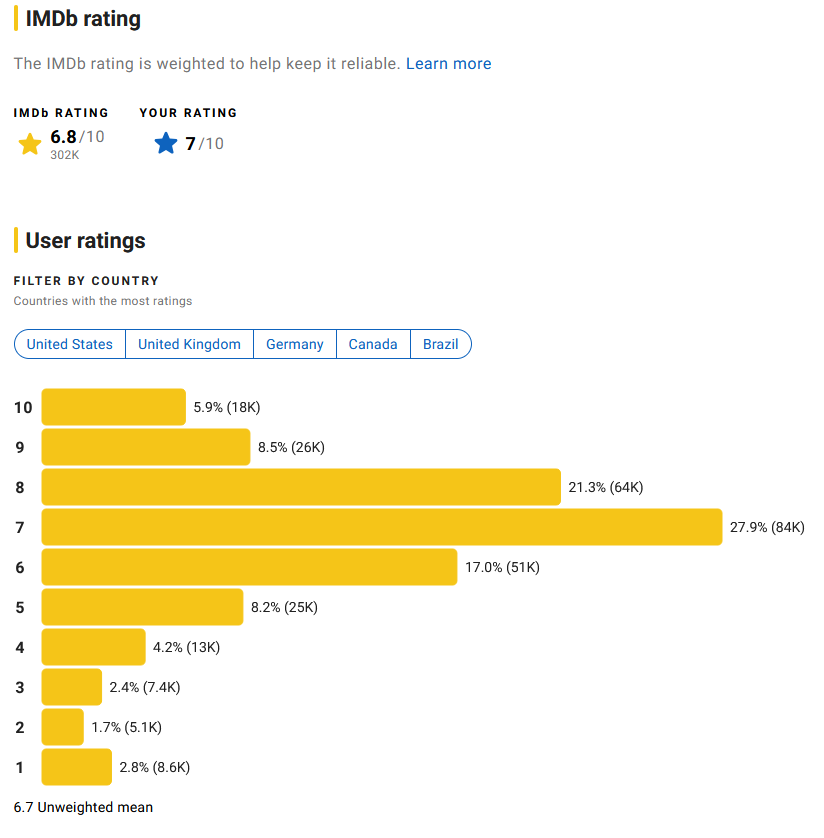
Task: Click the blue Your Rating star
Action: 166,143
